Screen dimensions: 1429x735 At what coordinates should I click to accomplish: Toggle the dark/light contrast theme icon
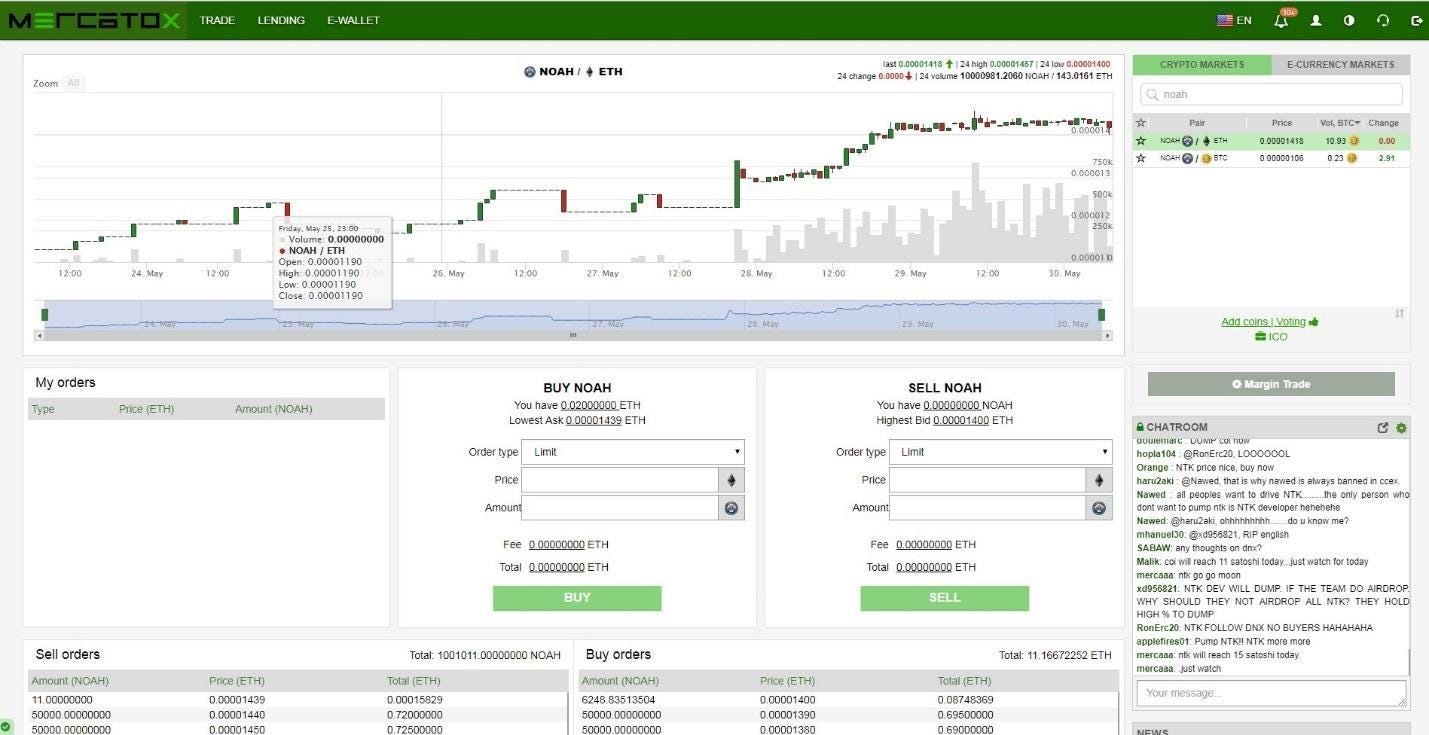tap(1349, 20)
